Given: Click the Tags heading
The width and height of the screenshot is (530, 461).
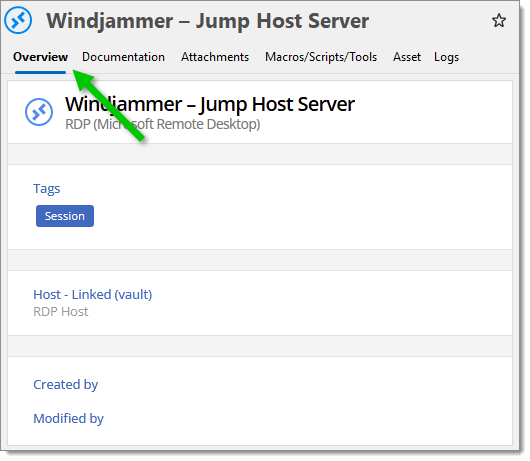Looking at the screenshot, I should (x=47, y=189).
